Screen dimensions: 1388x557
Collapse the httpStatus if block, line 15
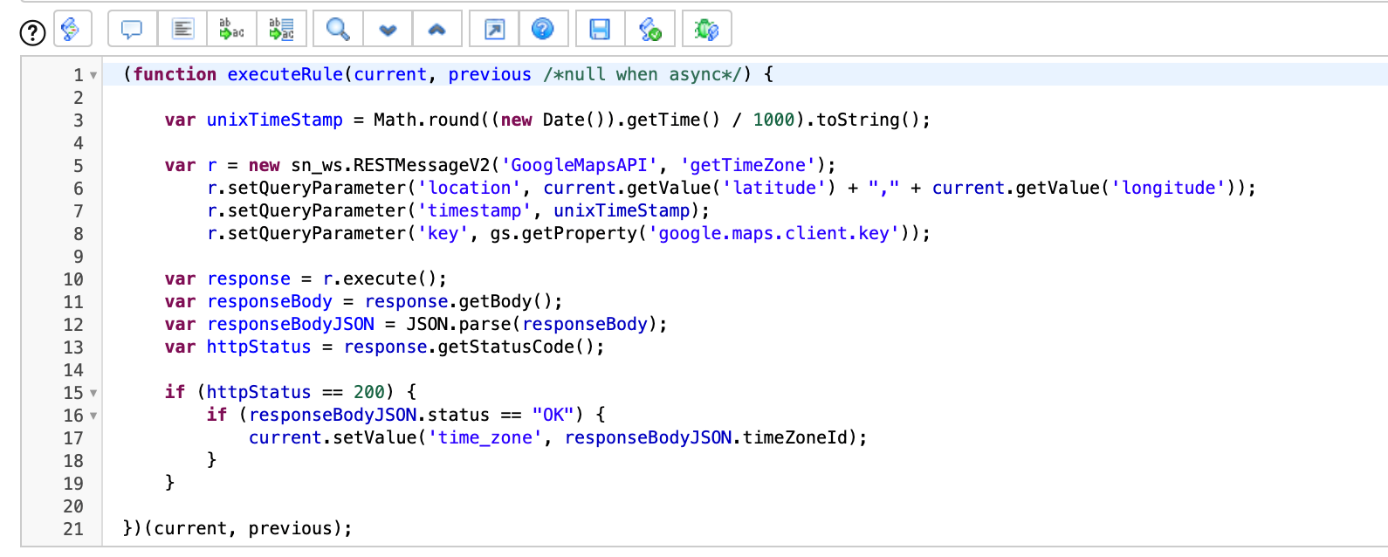click(x=93, y=393)
